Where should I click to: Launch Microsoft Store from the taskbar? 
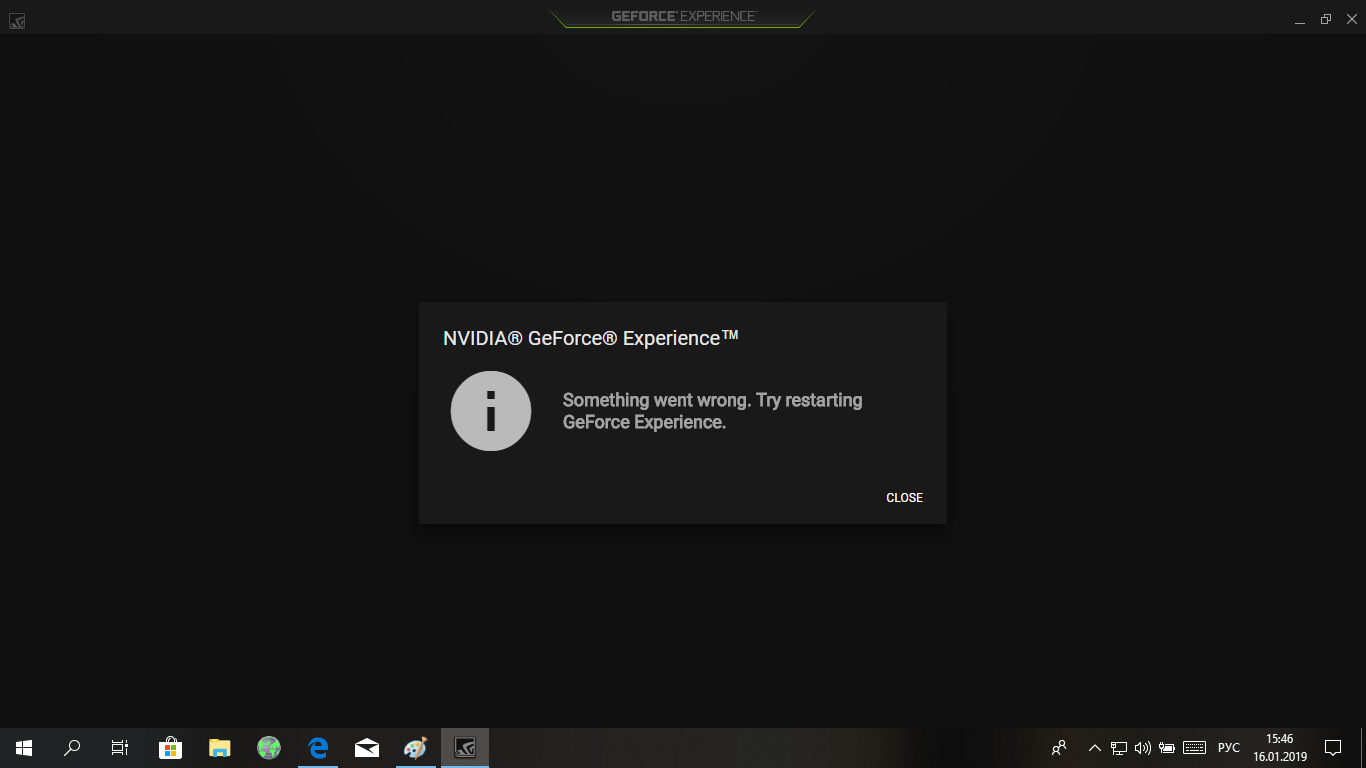[171, 747]
